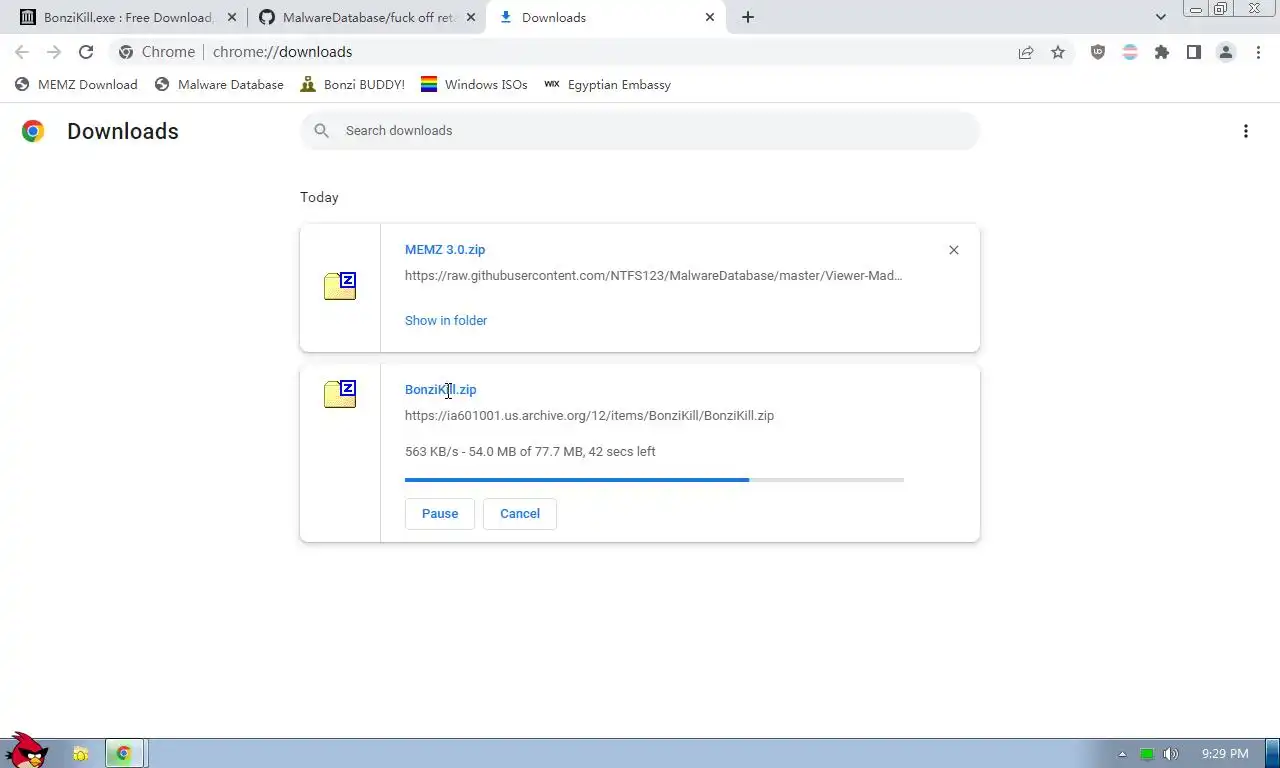Click the archive.org BonziKill source URL
Viewport: 1280px width, 768px height.
click(589, 416)
